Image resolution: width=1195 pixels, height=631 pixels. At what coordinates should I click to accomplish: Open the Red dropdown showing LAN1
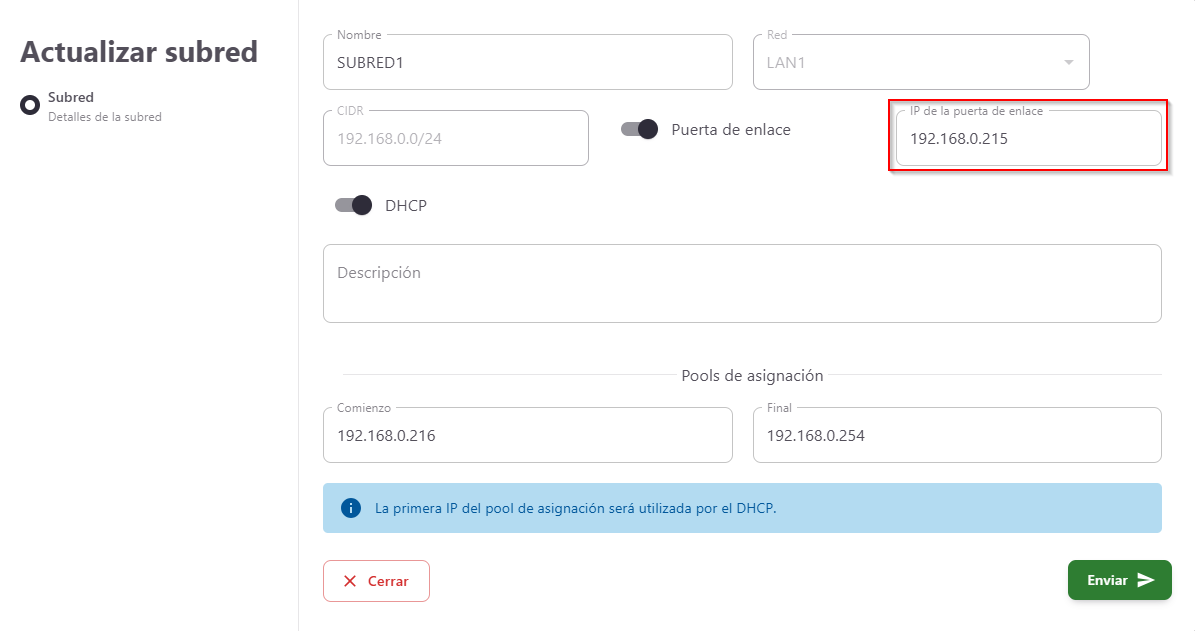910,62
